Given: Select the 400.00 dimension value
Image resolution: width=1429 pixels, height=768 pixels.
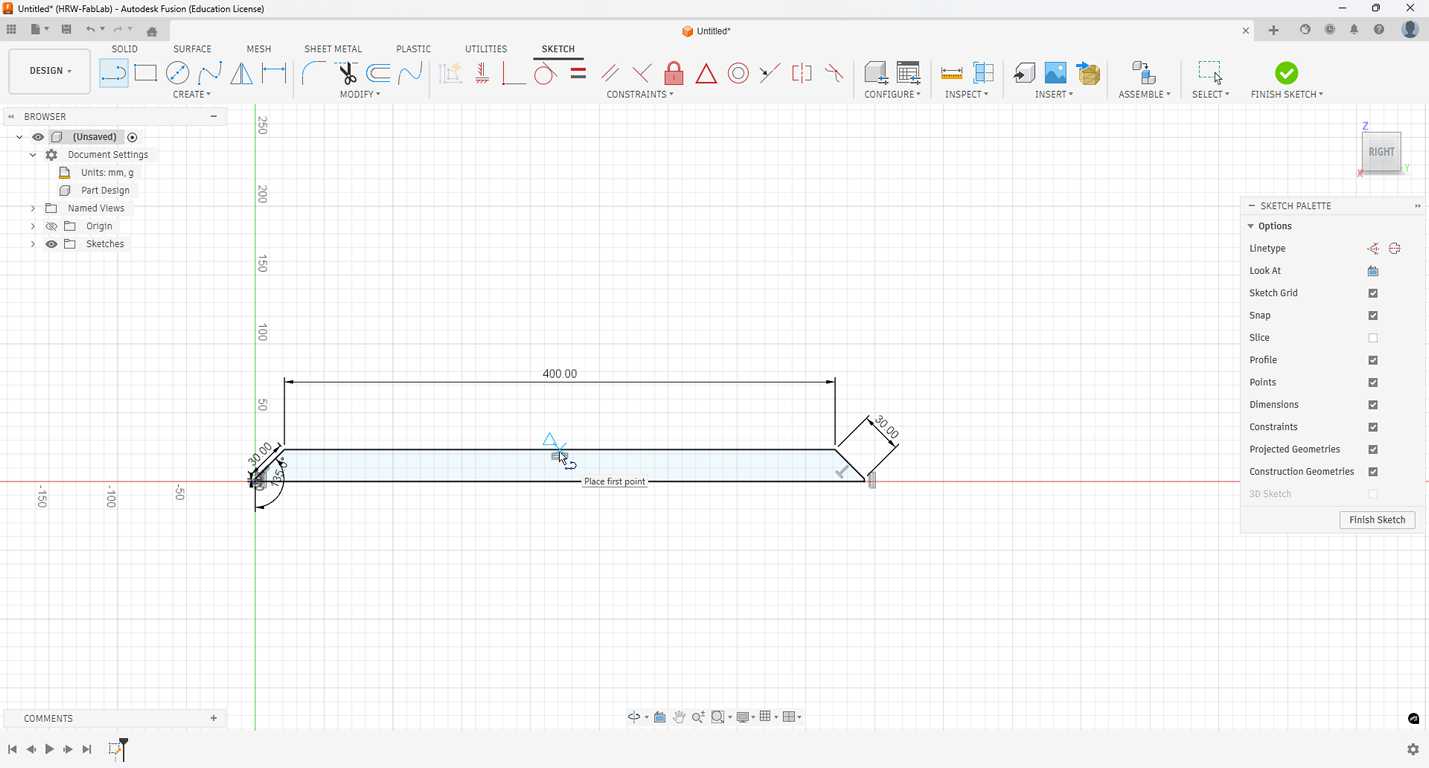Looking at the screenshot, I should pyautogui.click(x=560, y=374).
